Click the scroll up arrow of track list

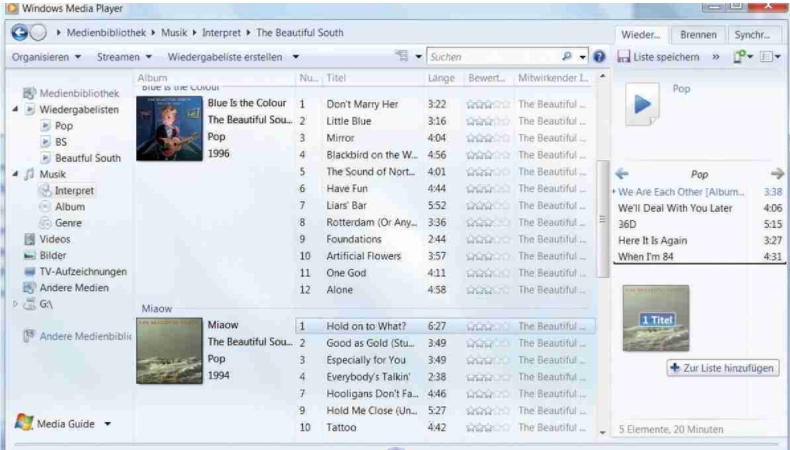point(603,77)
